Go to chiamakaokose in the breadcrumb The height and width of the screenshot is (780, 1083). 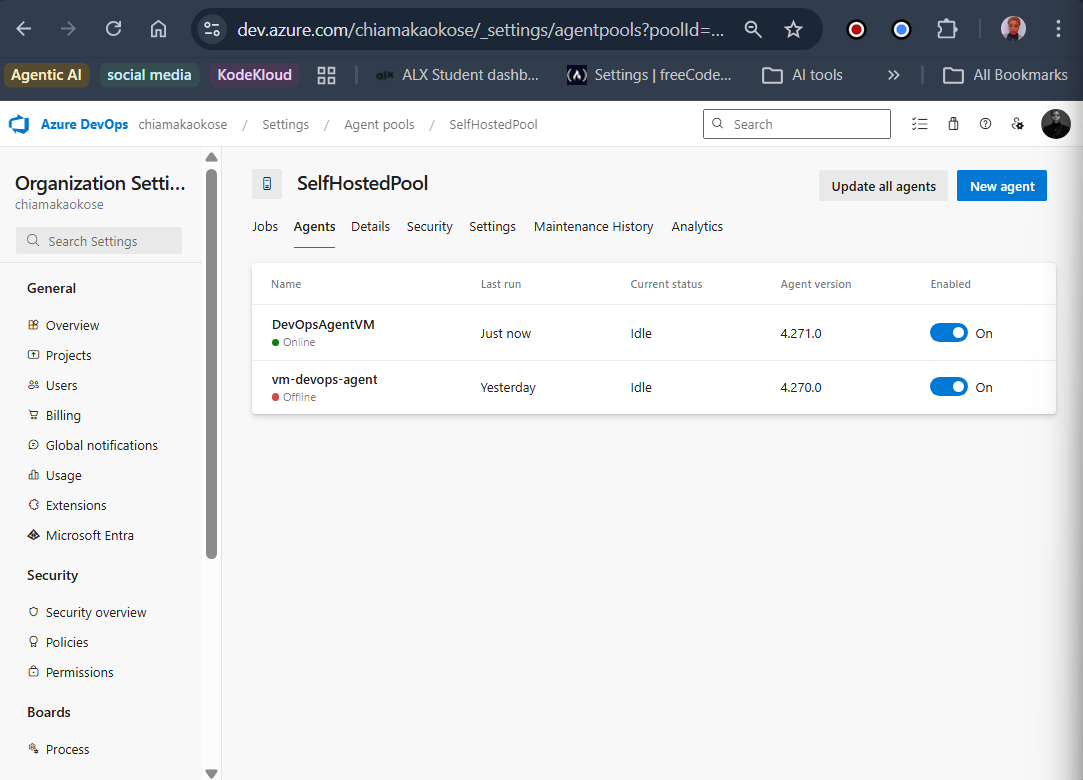click(183, 124)
